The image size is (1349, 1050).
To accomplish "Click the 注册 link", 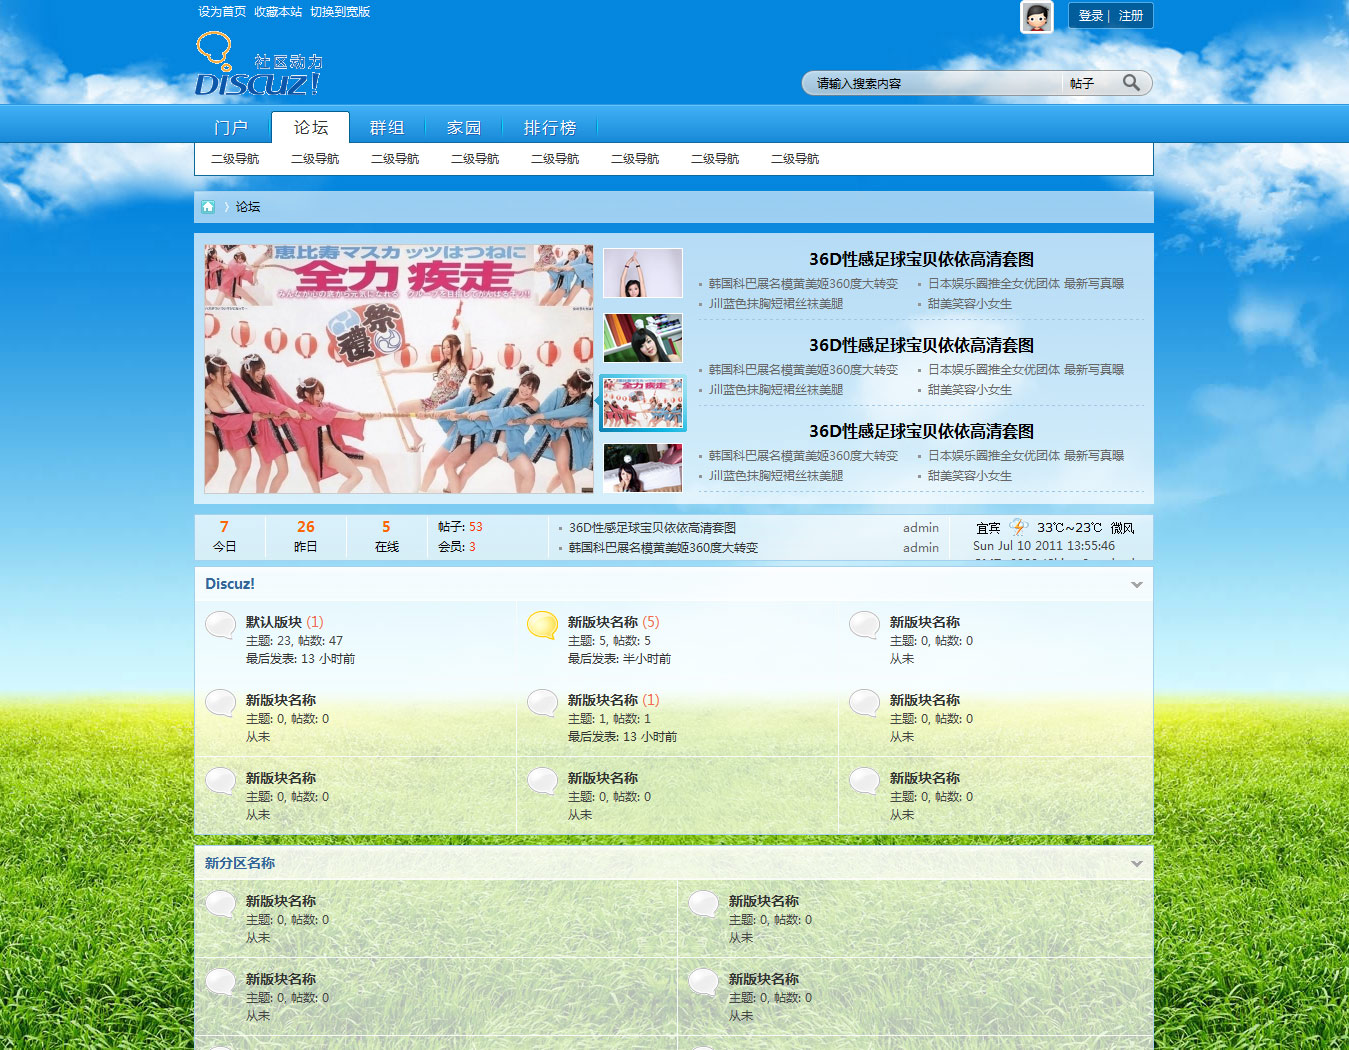I will [x=1131, y=16].
